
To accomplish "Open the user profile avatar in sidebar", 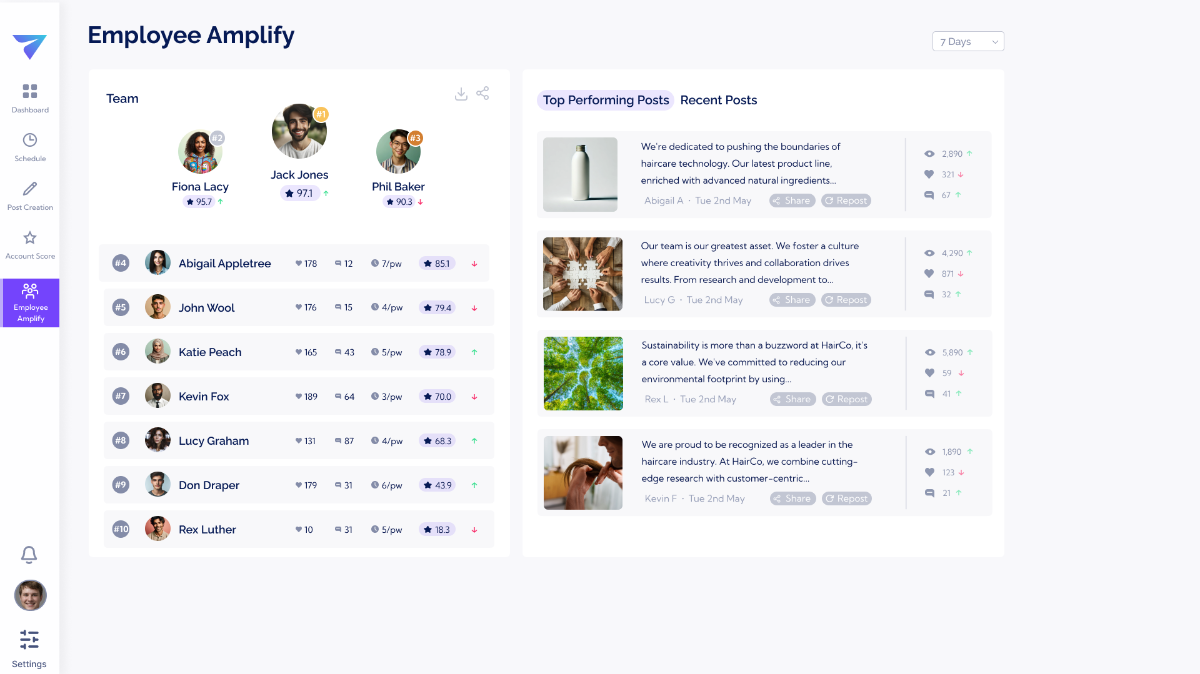I will click(30, 596).
